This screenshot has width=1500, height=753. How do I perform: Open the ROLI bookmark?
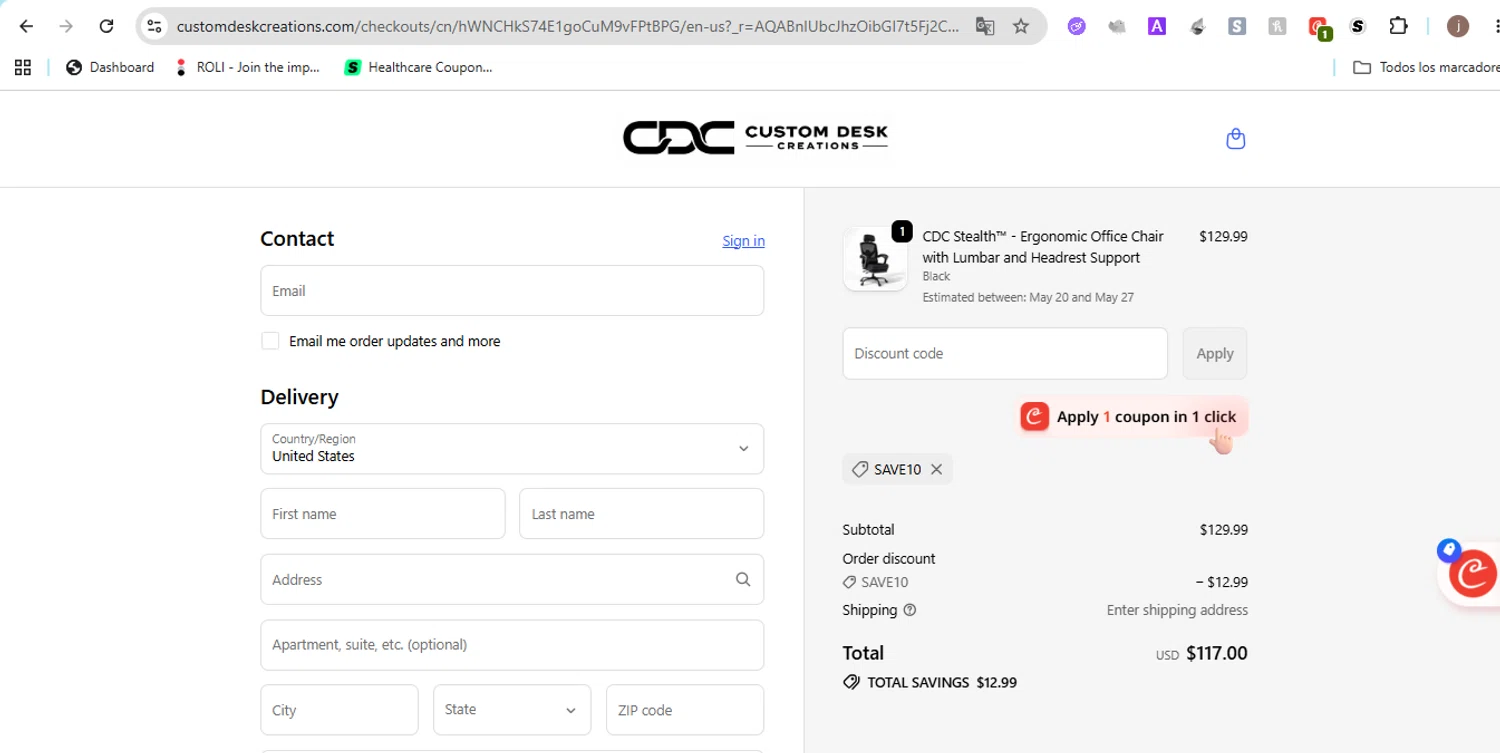pyautogui.click(x=247, y=67)
